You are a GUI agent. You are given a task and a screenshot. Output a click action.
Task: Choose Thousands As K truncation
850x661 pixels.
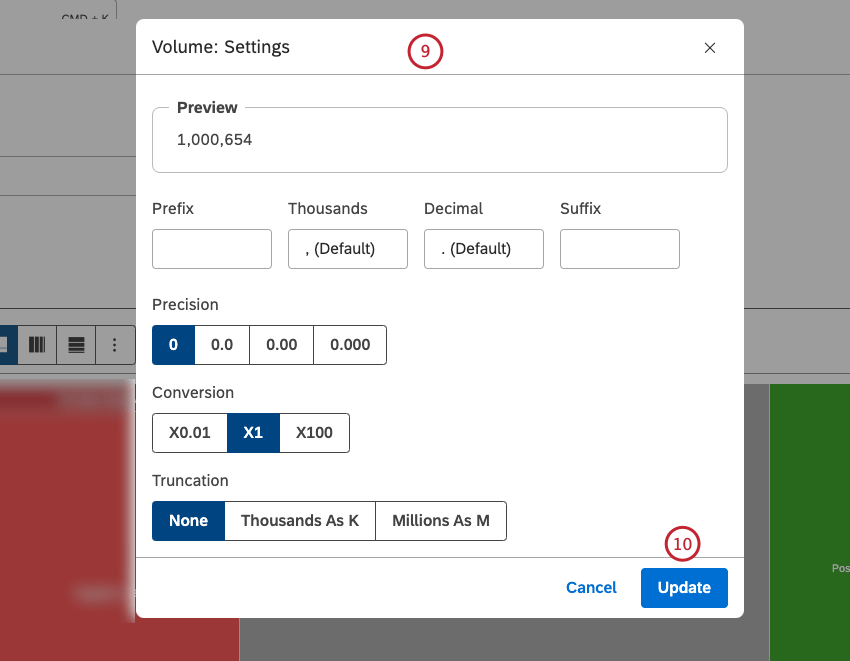click(x=299, y=521)
